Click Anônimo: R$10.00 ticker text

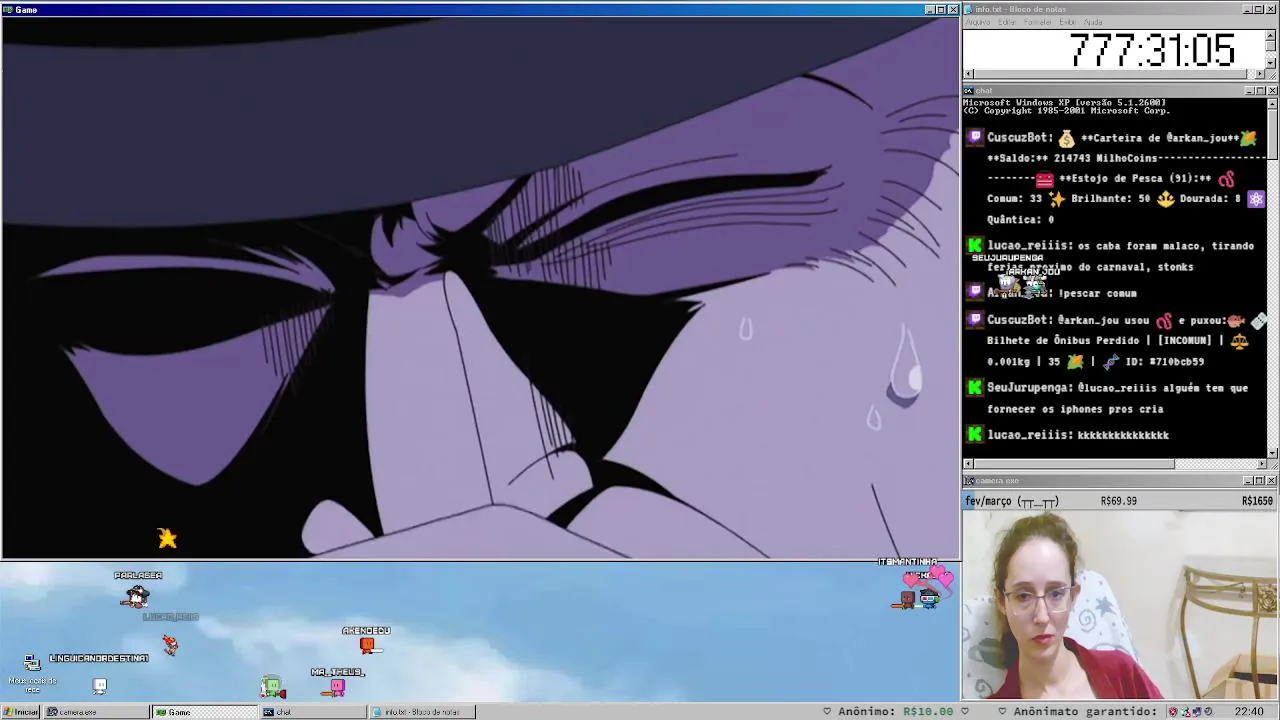pyautogui.click(x=895, y=712)
